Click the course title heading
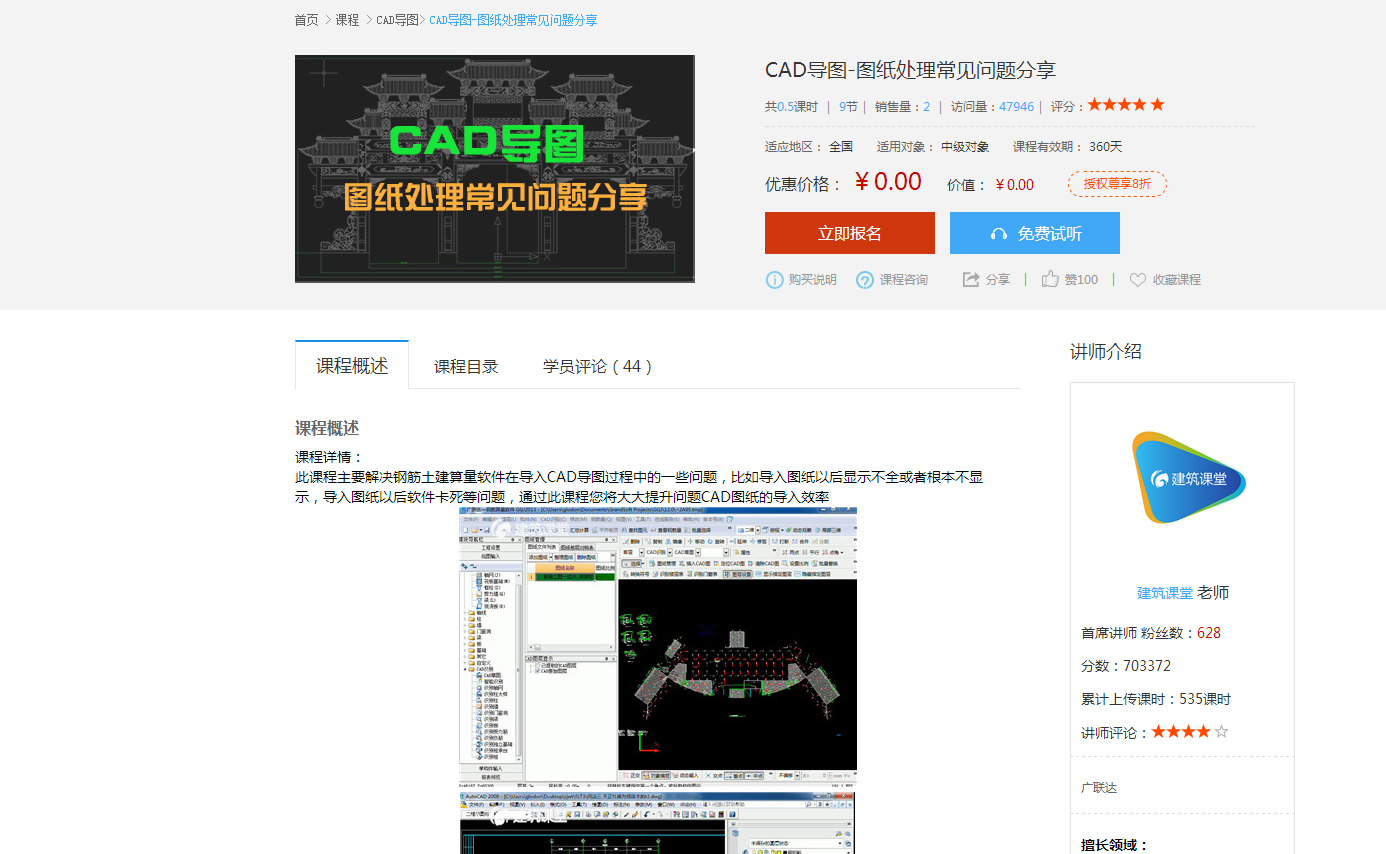The width and height of the screenshot is (1386, 854). tap(910, 70)
